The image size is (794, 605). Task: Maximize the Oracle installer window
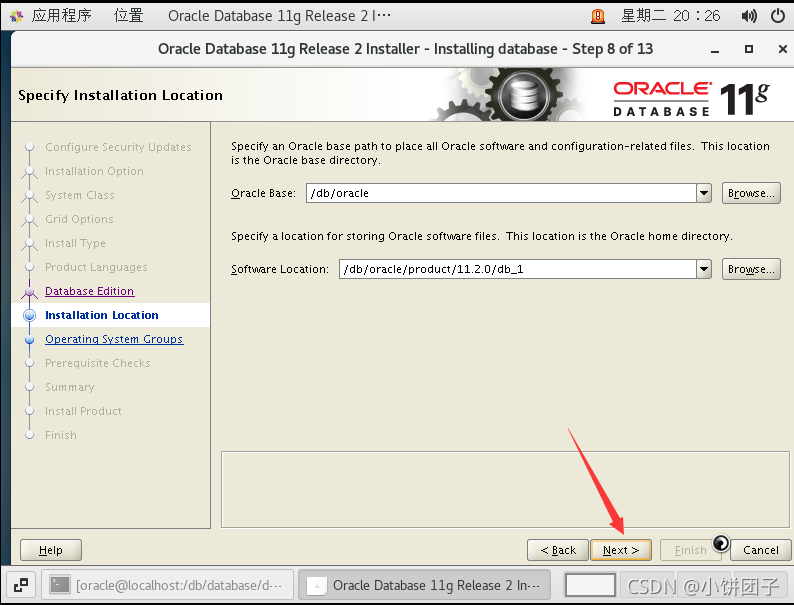(749, 49)
